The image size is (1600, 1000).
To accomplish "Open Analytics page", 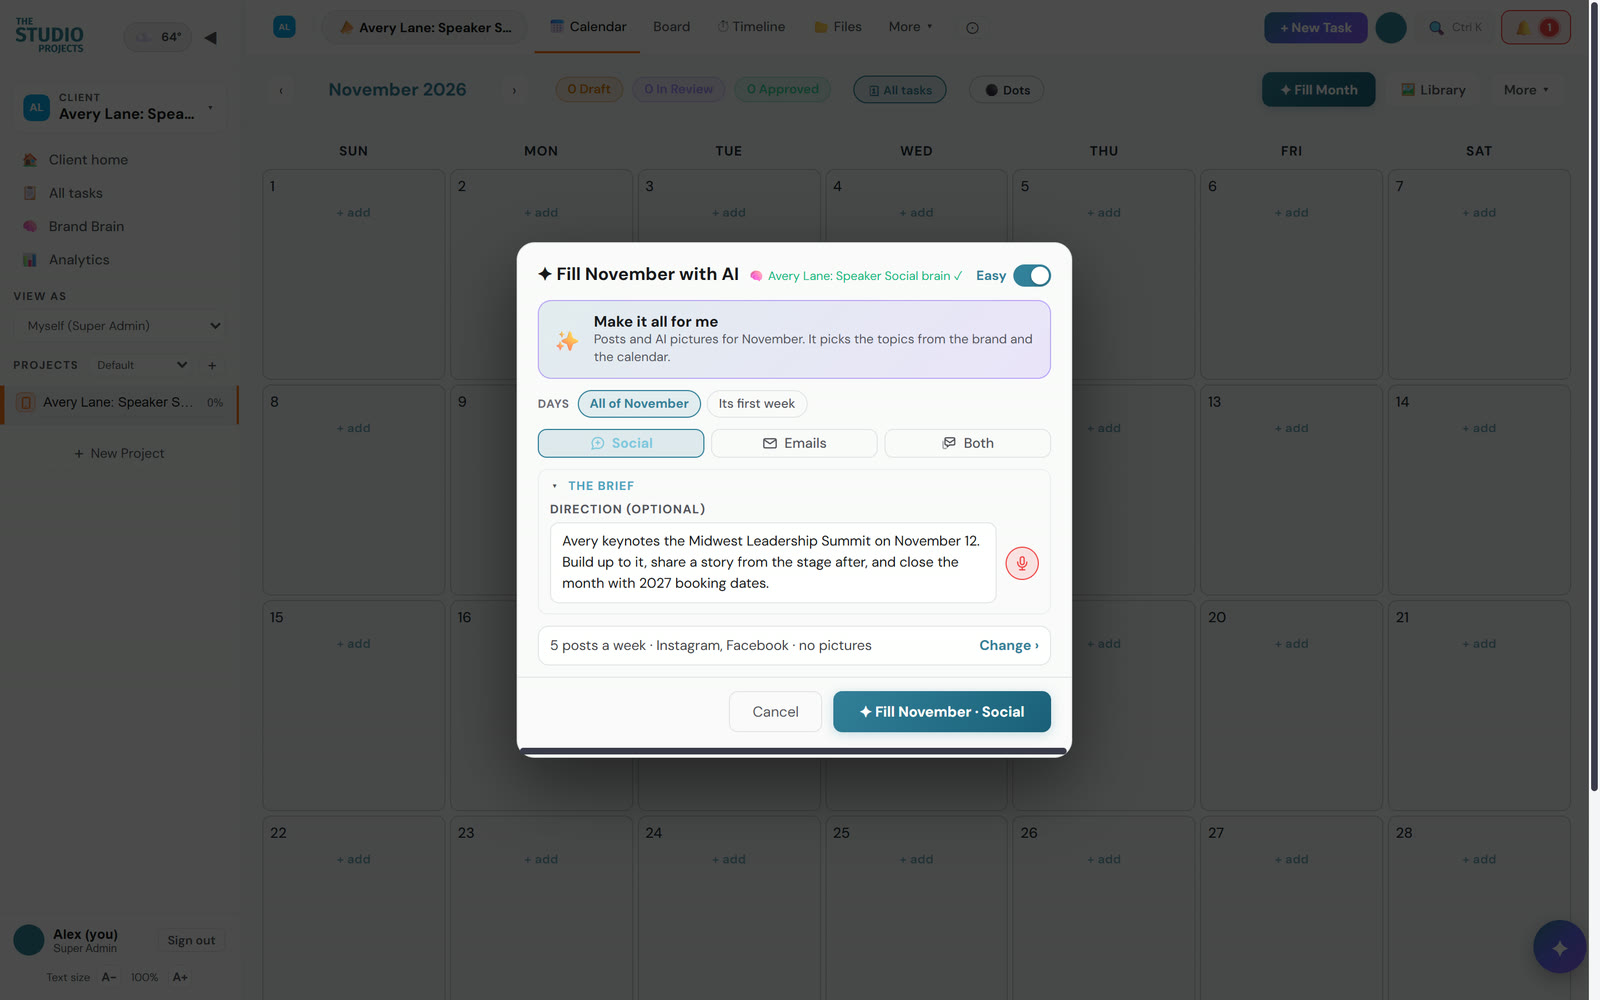I will [79, 260].
